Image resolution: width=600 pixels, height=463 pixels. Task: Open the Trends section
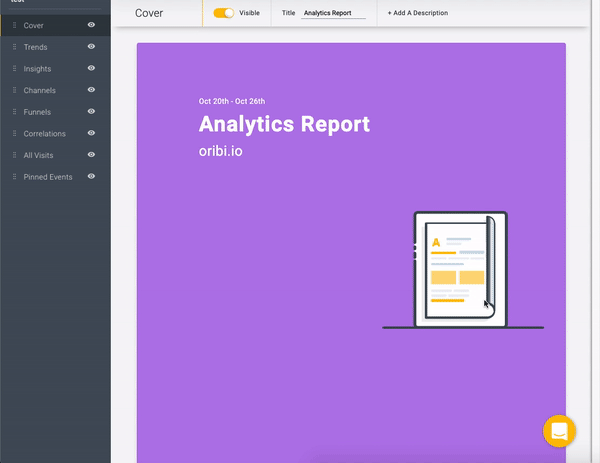click(55, 47)
